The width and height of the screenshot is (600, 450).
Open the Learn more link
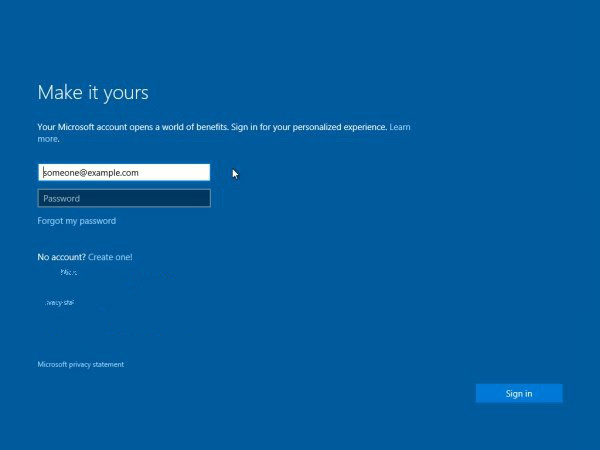point(399,127)
